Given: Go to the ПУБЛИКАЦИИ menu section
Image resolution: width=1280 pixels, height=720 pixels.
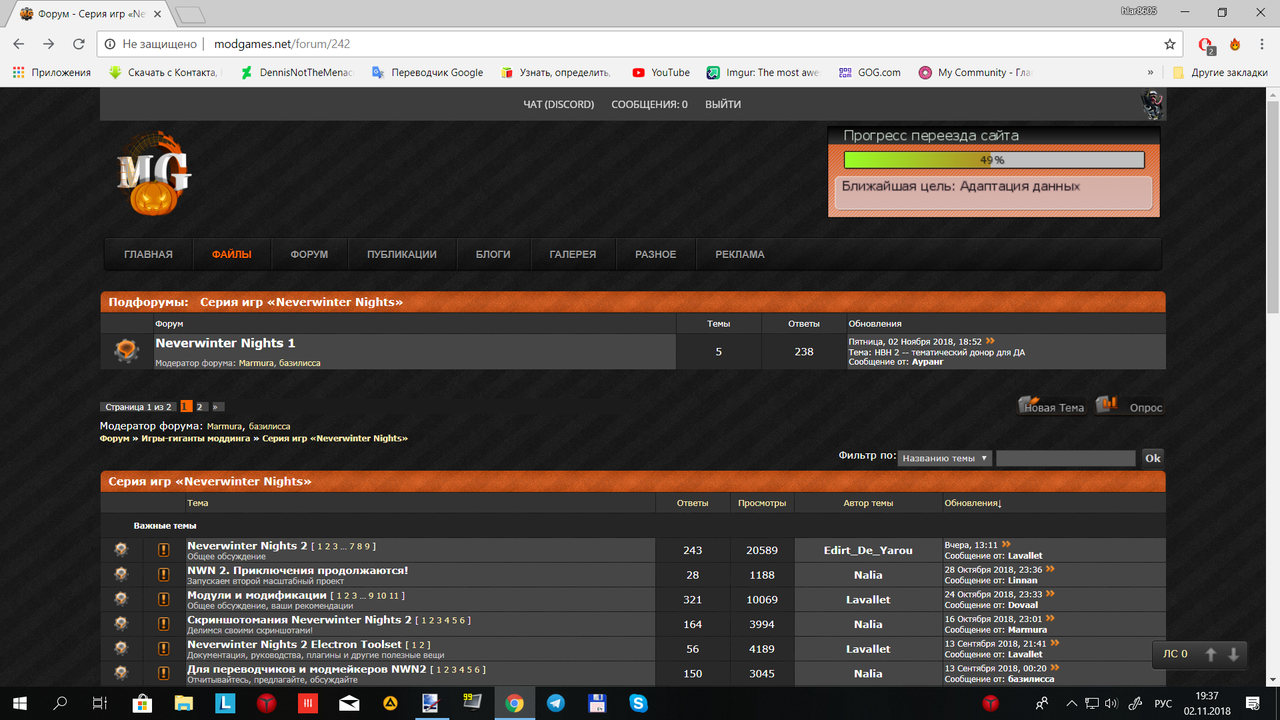Looking at the screenshot, I should pyautogui.click(x=402, y=254).
